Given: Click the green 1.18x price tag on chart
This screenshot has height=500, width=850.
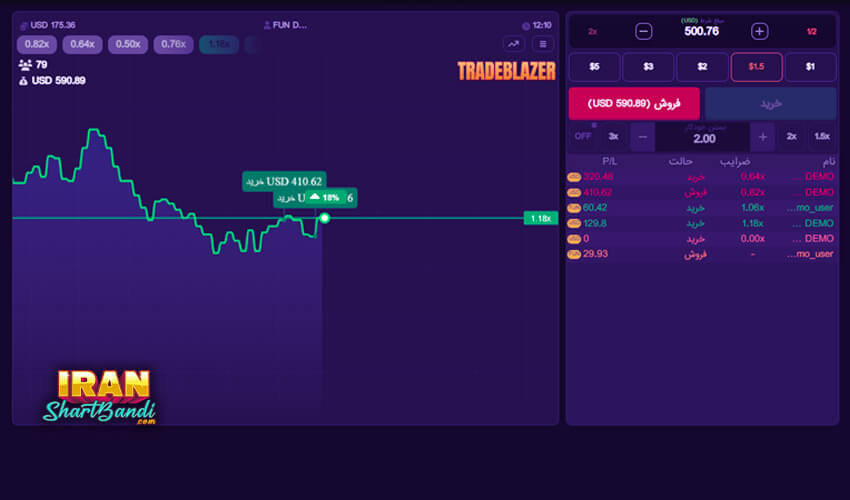Looking at the screenshot, I should pyautogui.click(x=540, y=219).
